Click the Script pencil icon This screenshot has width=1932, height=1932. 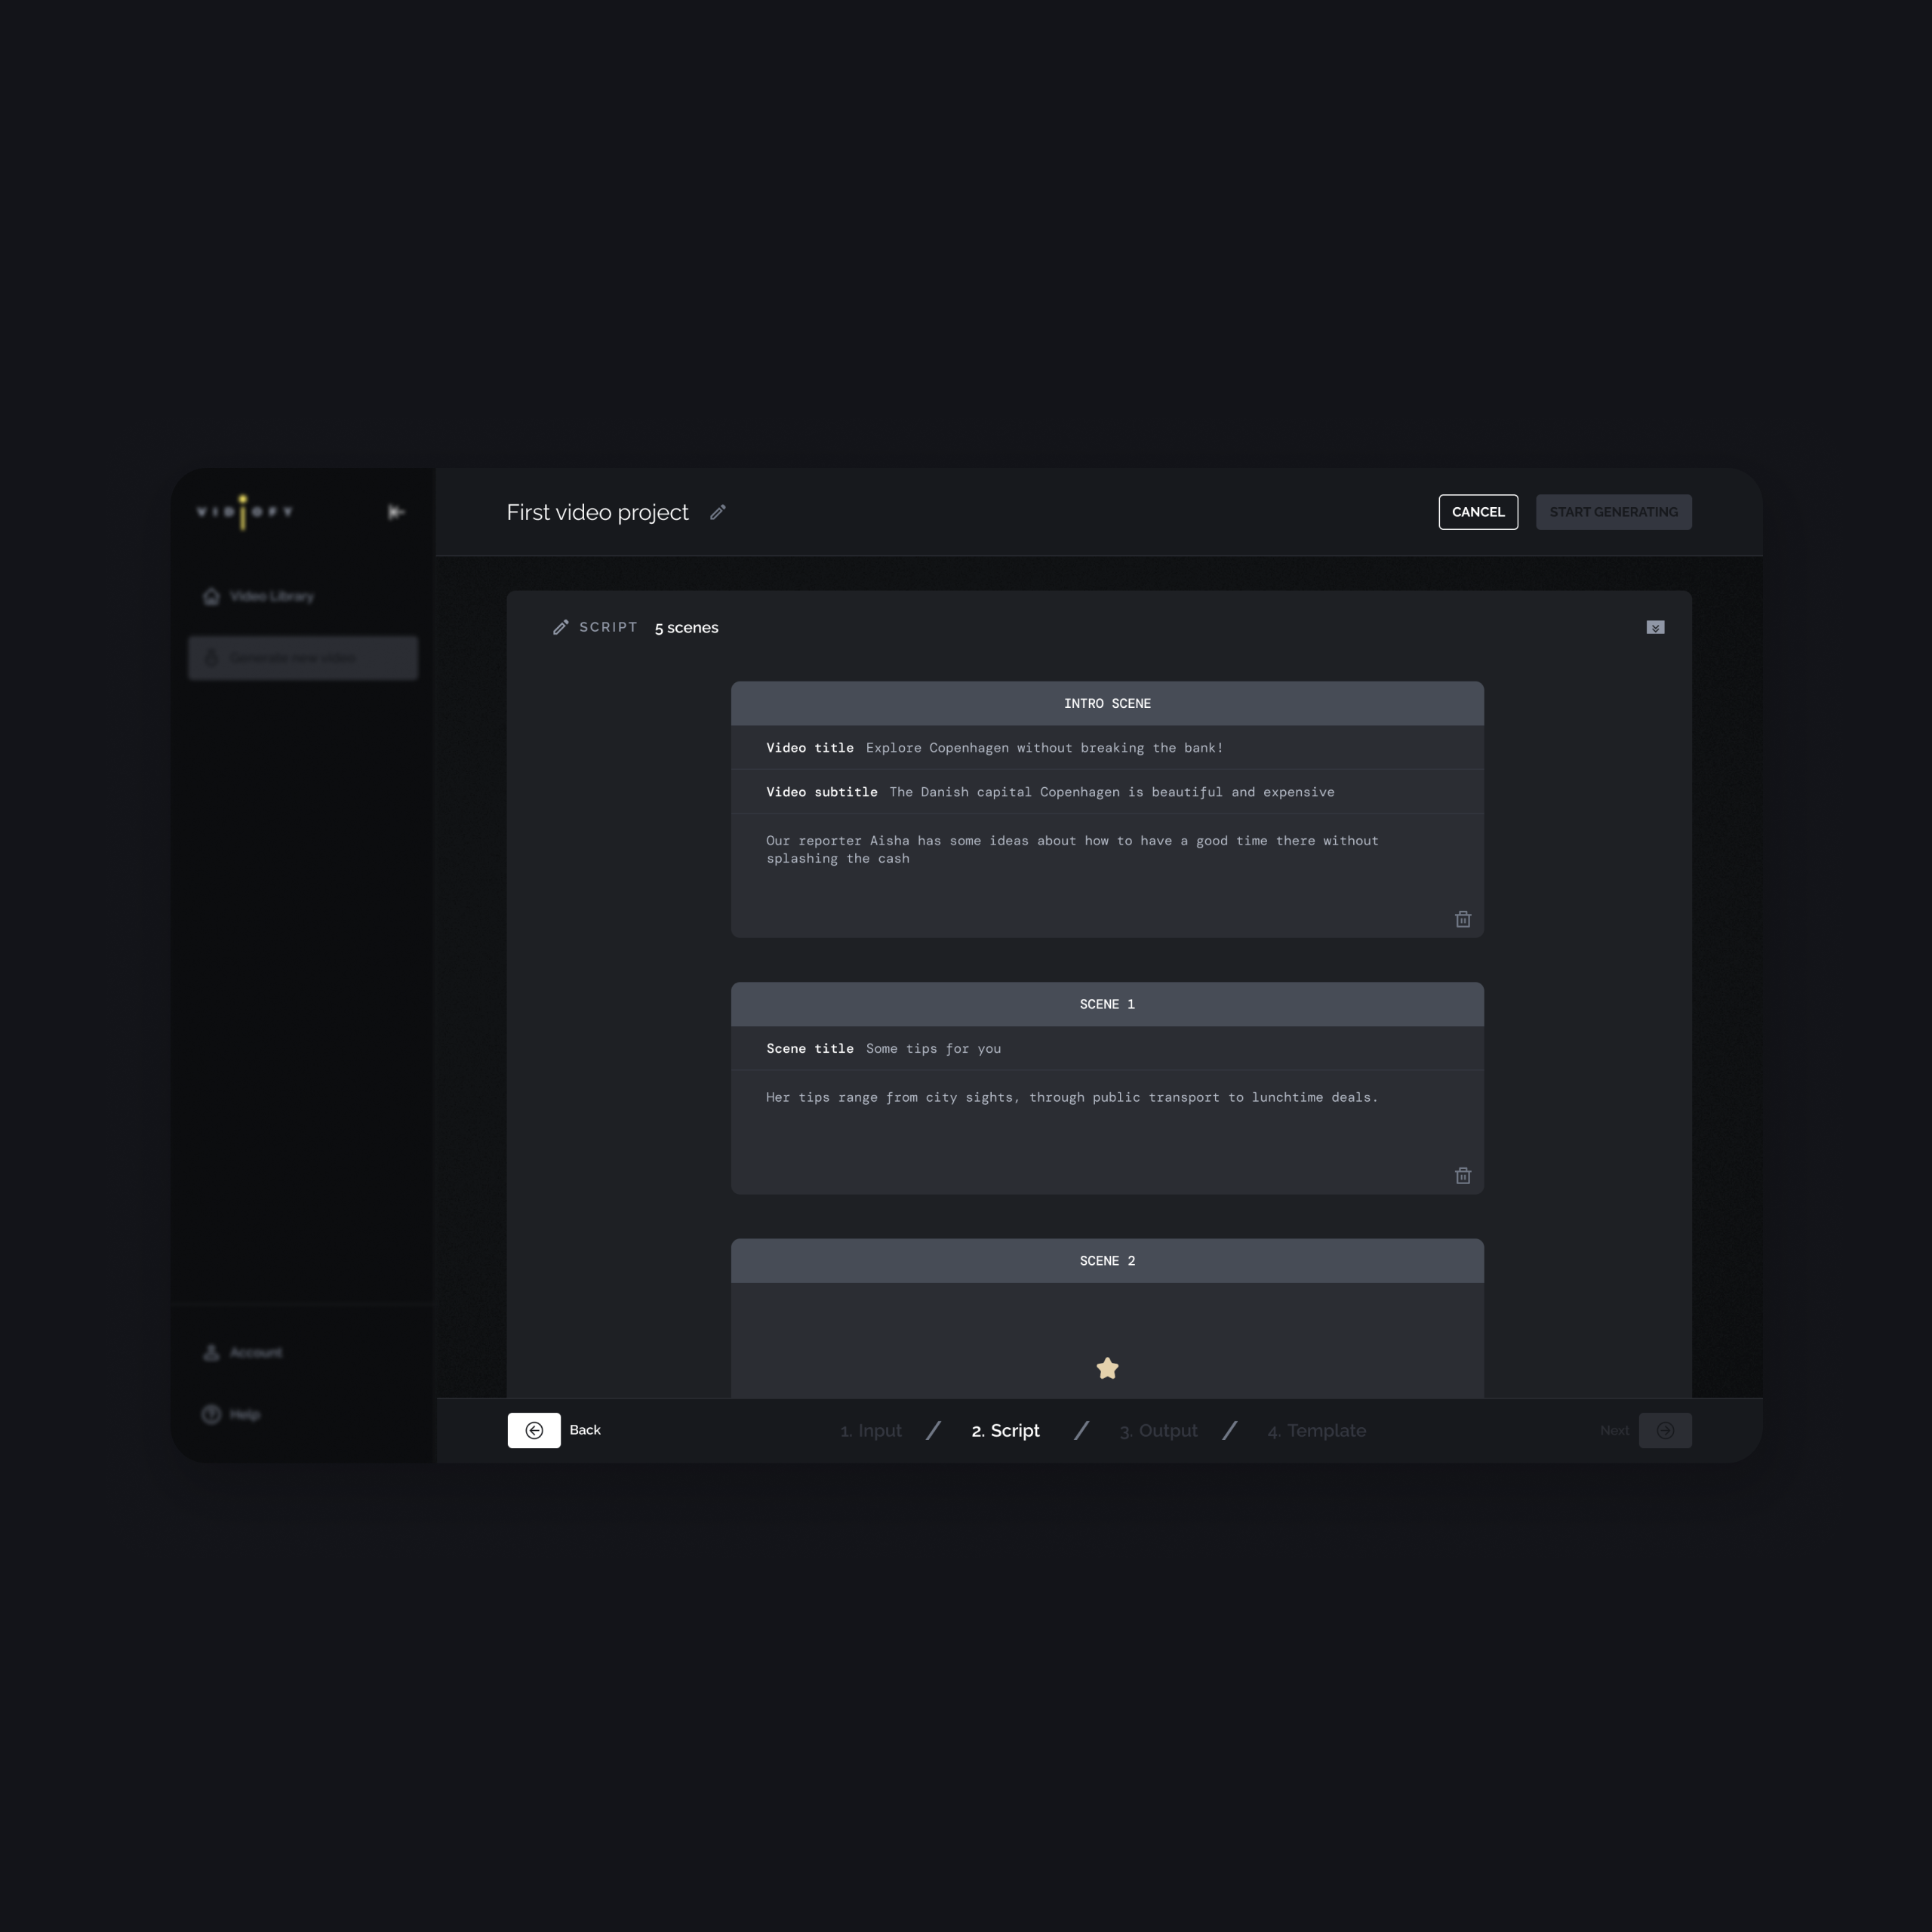point(561,627)
